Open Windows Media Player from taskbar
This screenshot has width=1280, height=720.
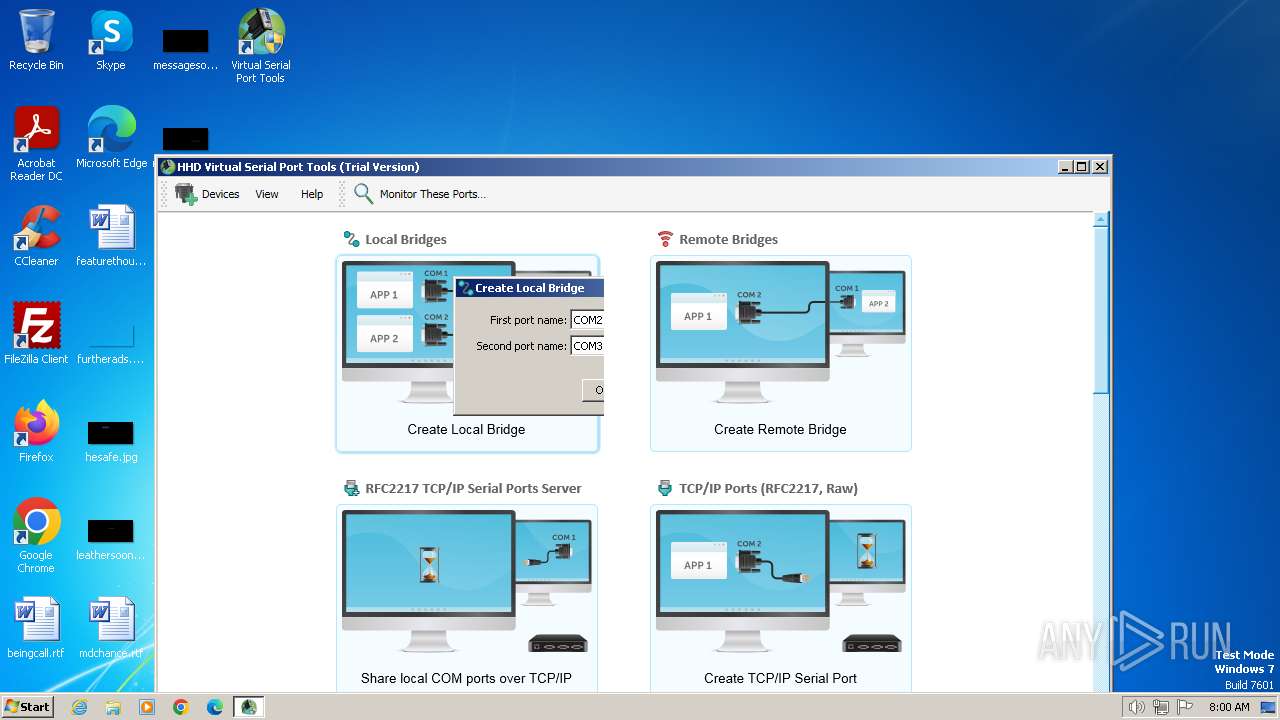pyautogui.click(x=147, y=707)
